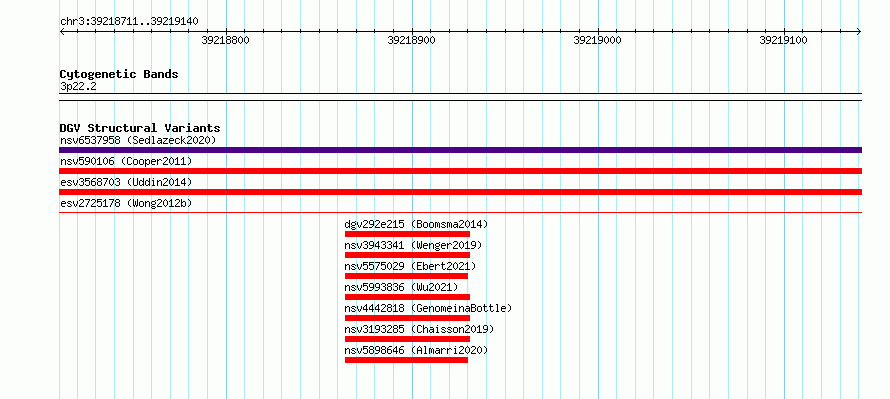The width and height of the screenshot is (890, 399).
Task: Select the red bar under nsv590106
Action: [x=460, y=171]
